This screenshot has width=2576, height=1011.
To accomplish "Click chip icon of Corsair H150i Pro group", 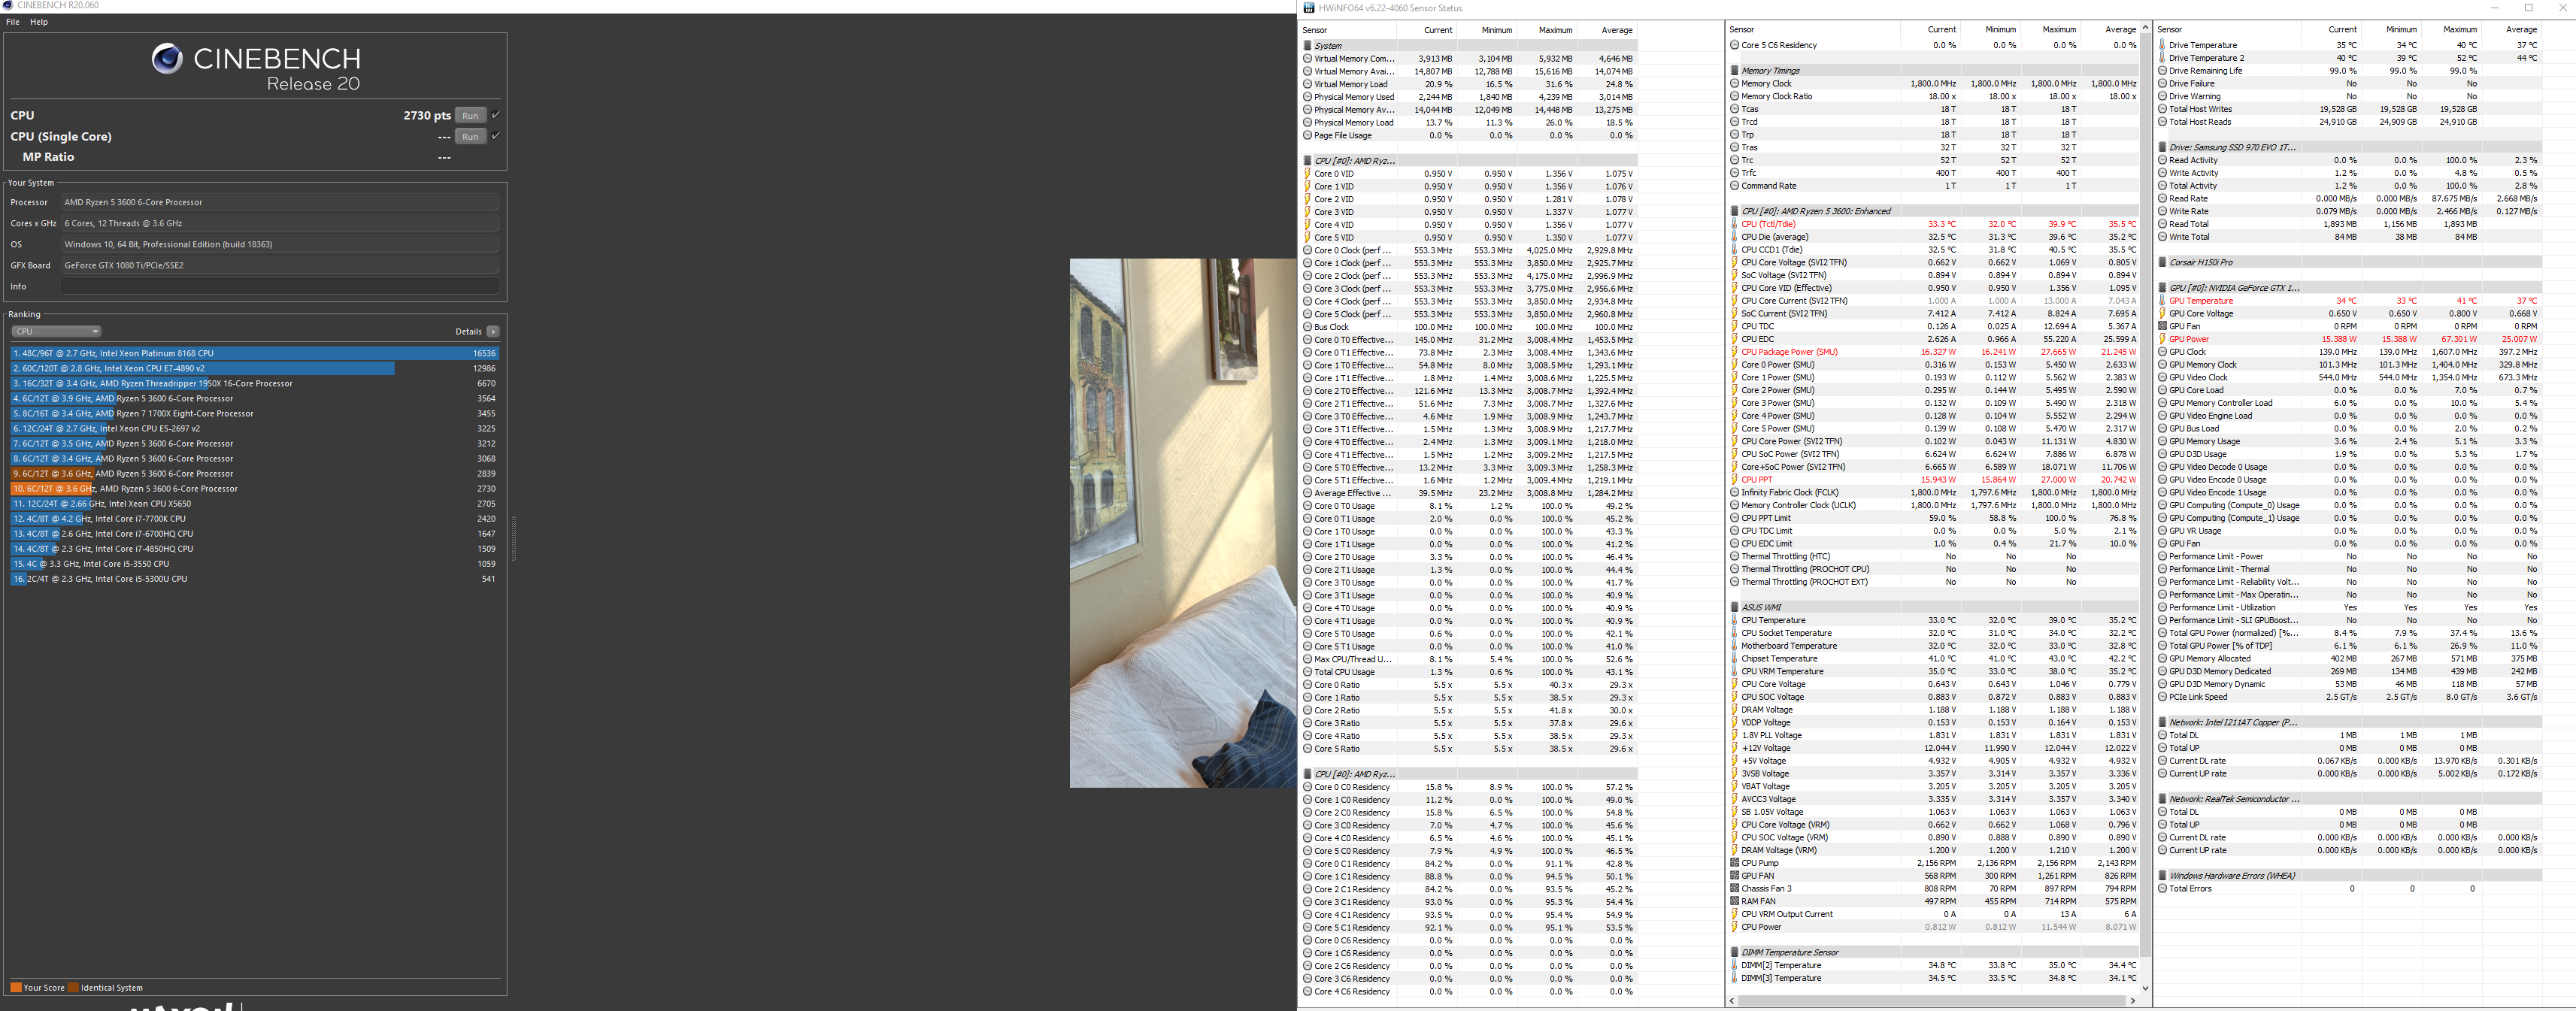I will 2162,263.
